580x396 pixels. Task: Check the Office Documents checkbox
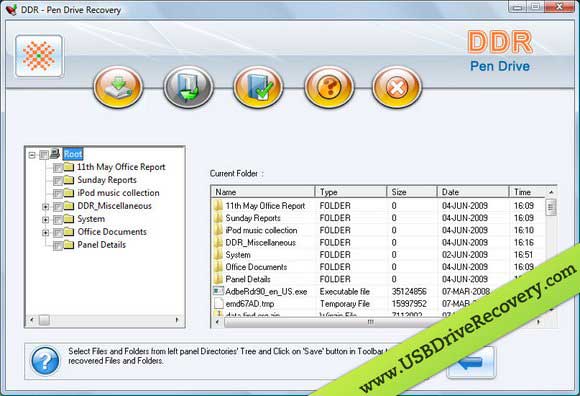58,233
